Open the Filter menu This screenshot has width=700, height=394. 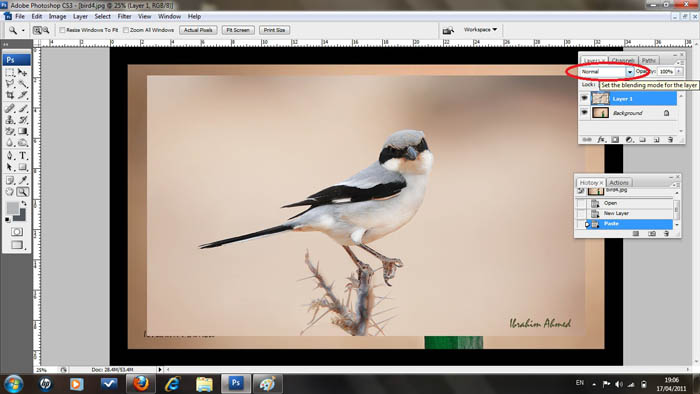124,17
